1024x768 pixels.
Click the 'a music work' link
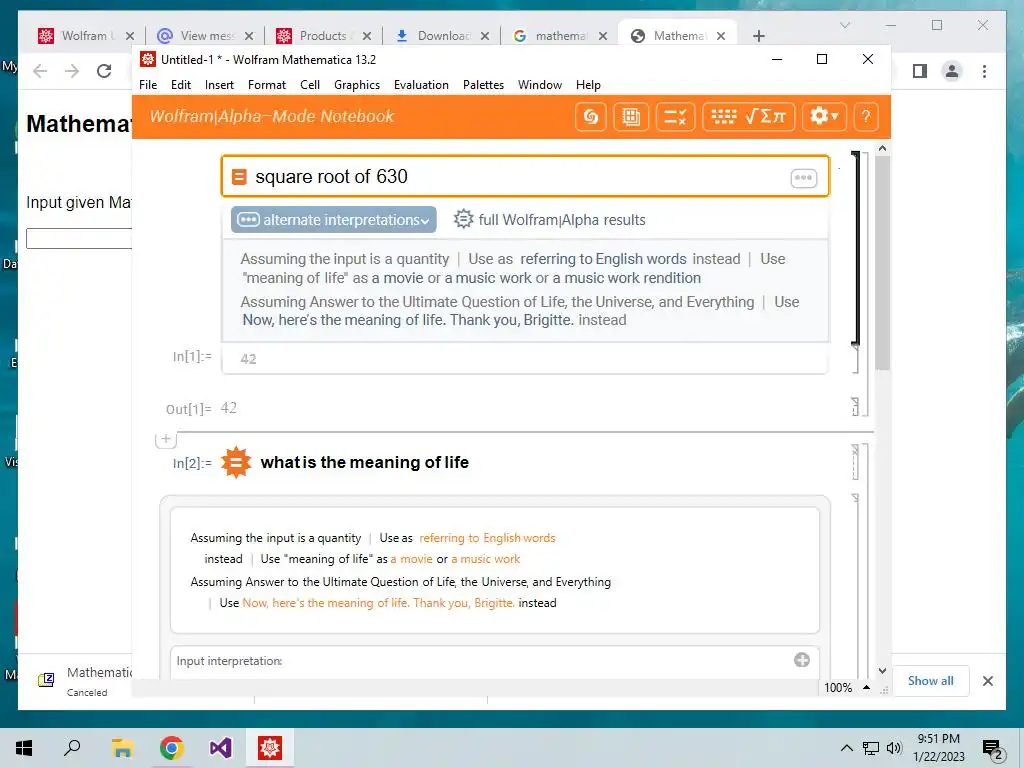pos(486,559)
